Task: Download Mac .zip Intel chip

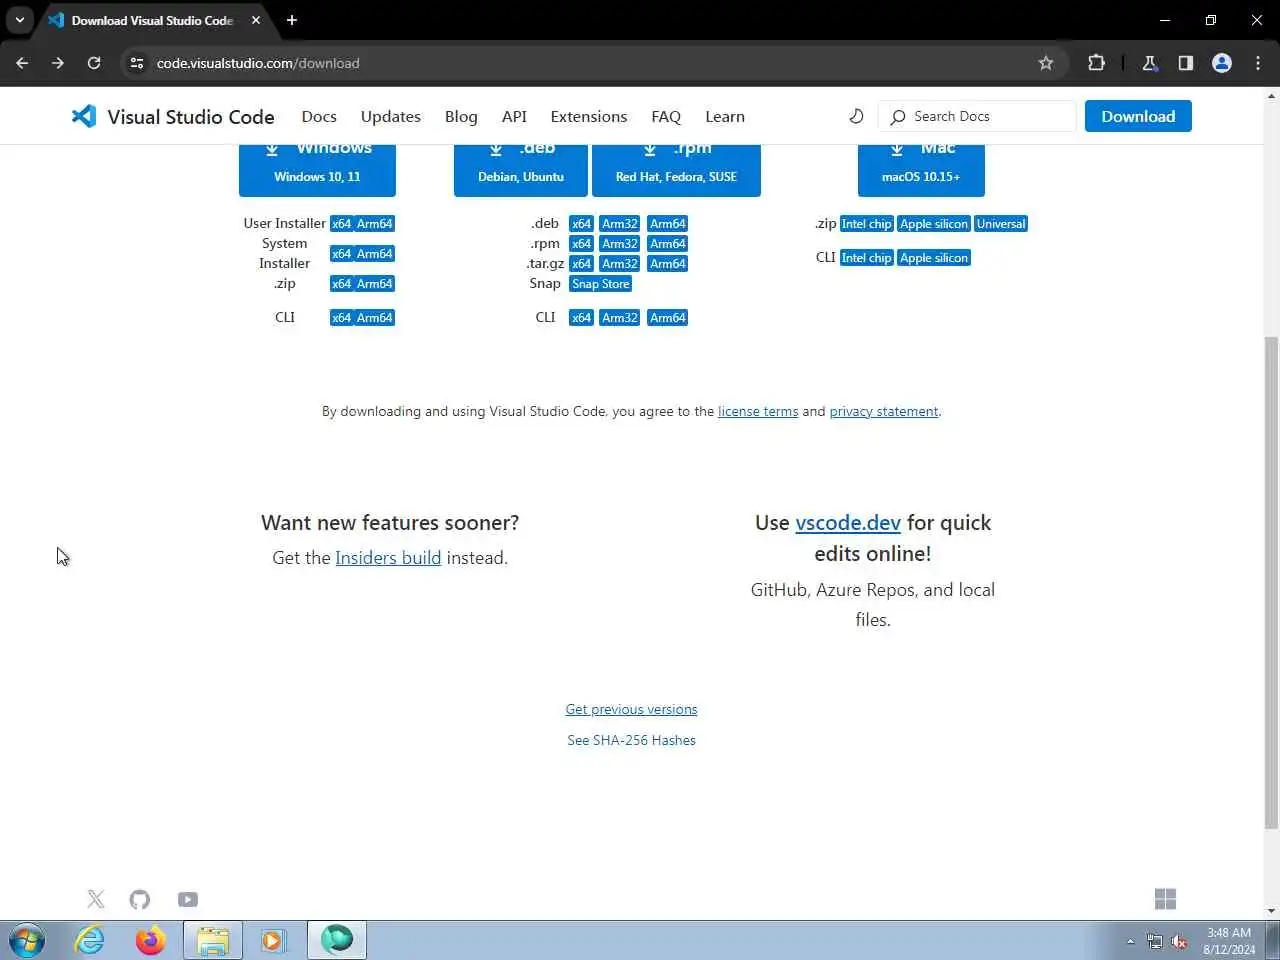Action: pos(866,224)
